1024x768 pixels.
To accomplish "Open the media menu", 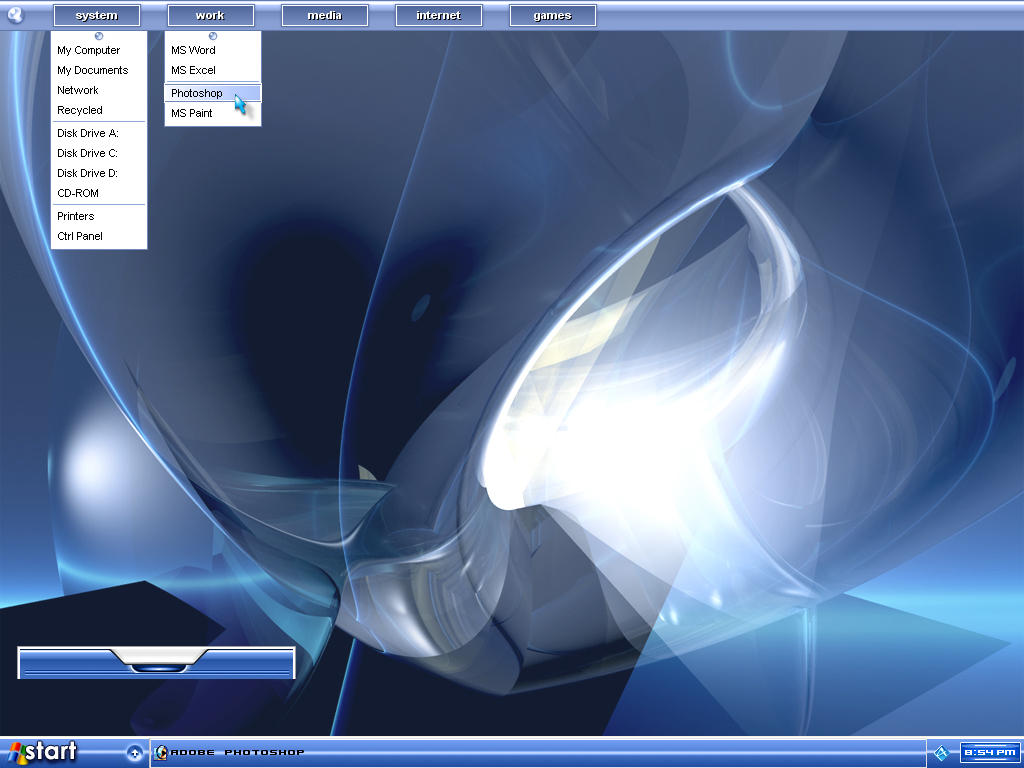I will 325,15.
